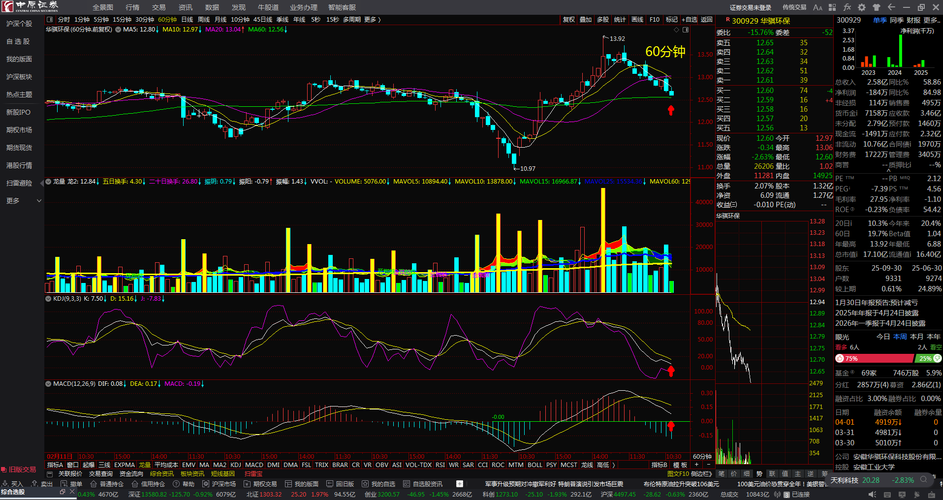The height and width of the screenshot is (500, 943).
Task: Open 我的自选 in bottom toolbar
Action: coord(378,484)
